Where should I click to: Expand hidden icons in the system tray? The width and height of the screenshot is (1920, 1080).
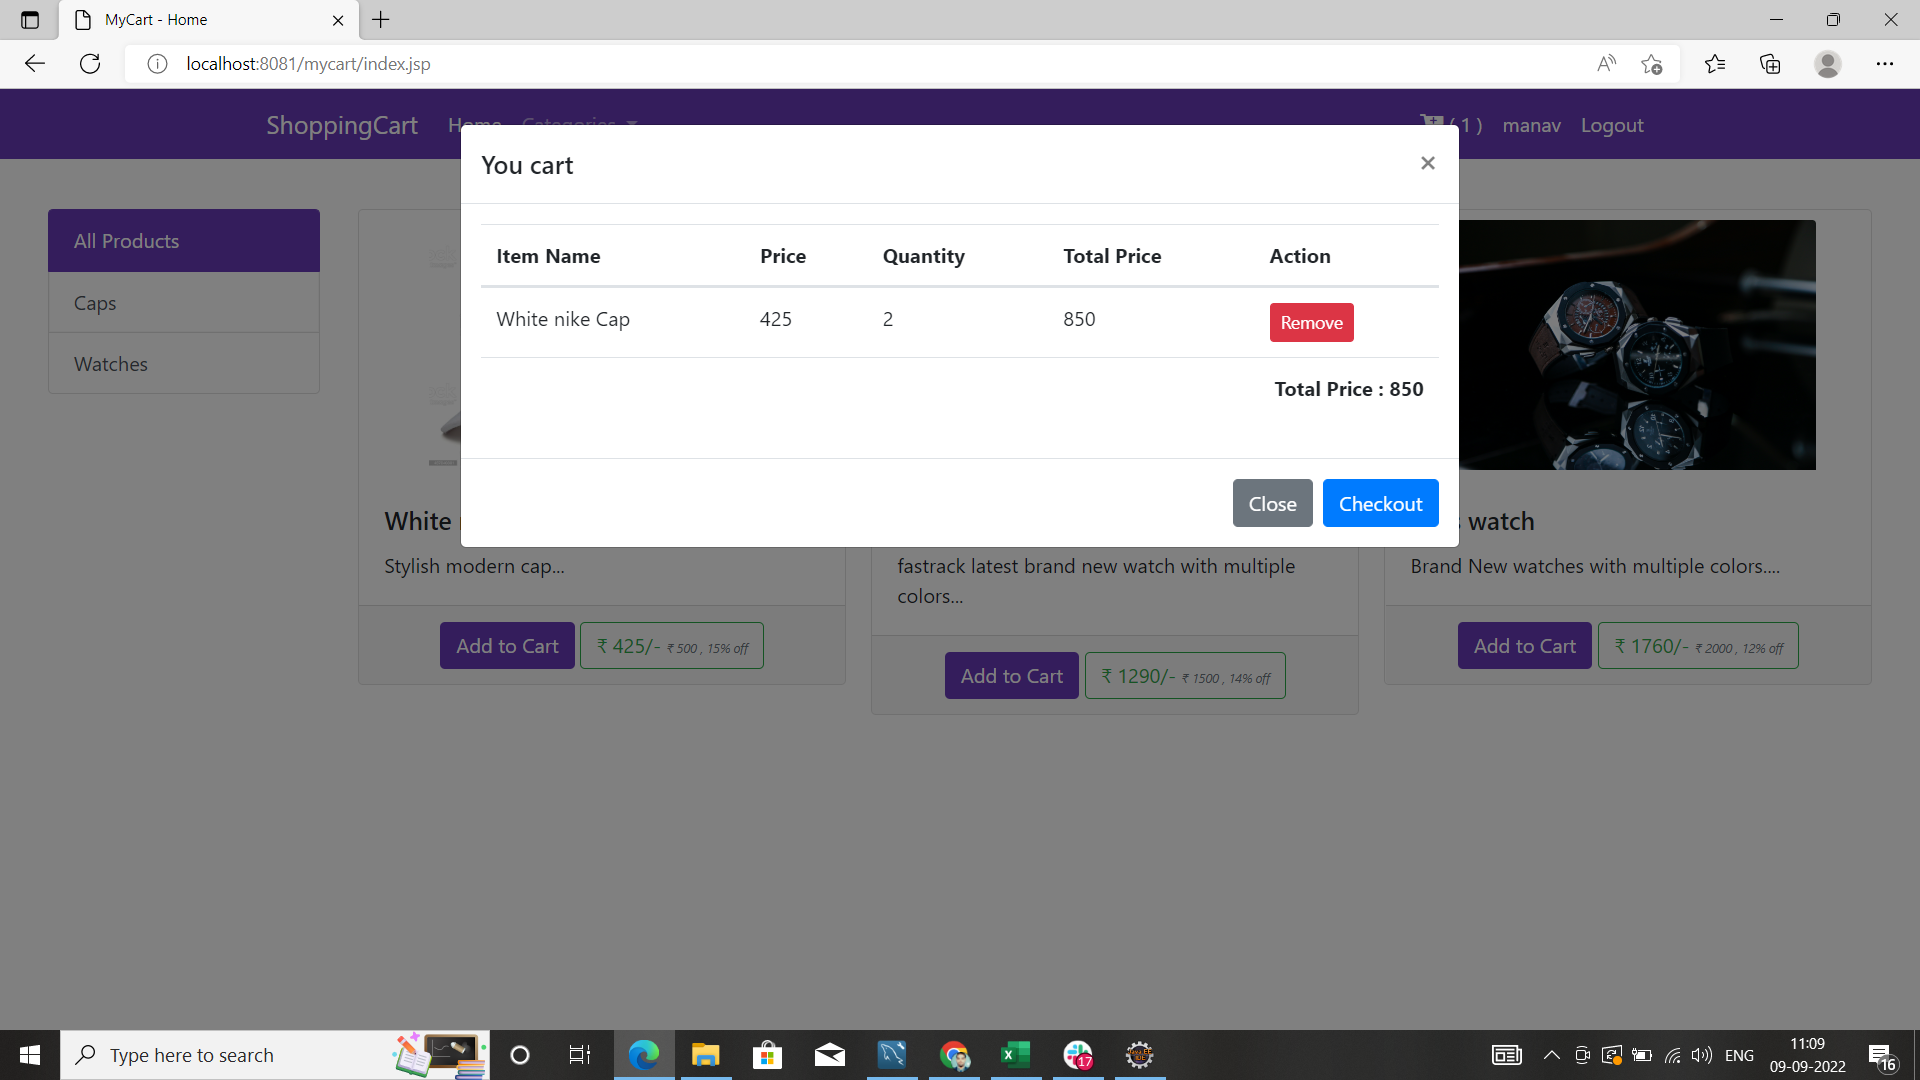click(1551, 1054)
